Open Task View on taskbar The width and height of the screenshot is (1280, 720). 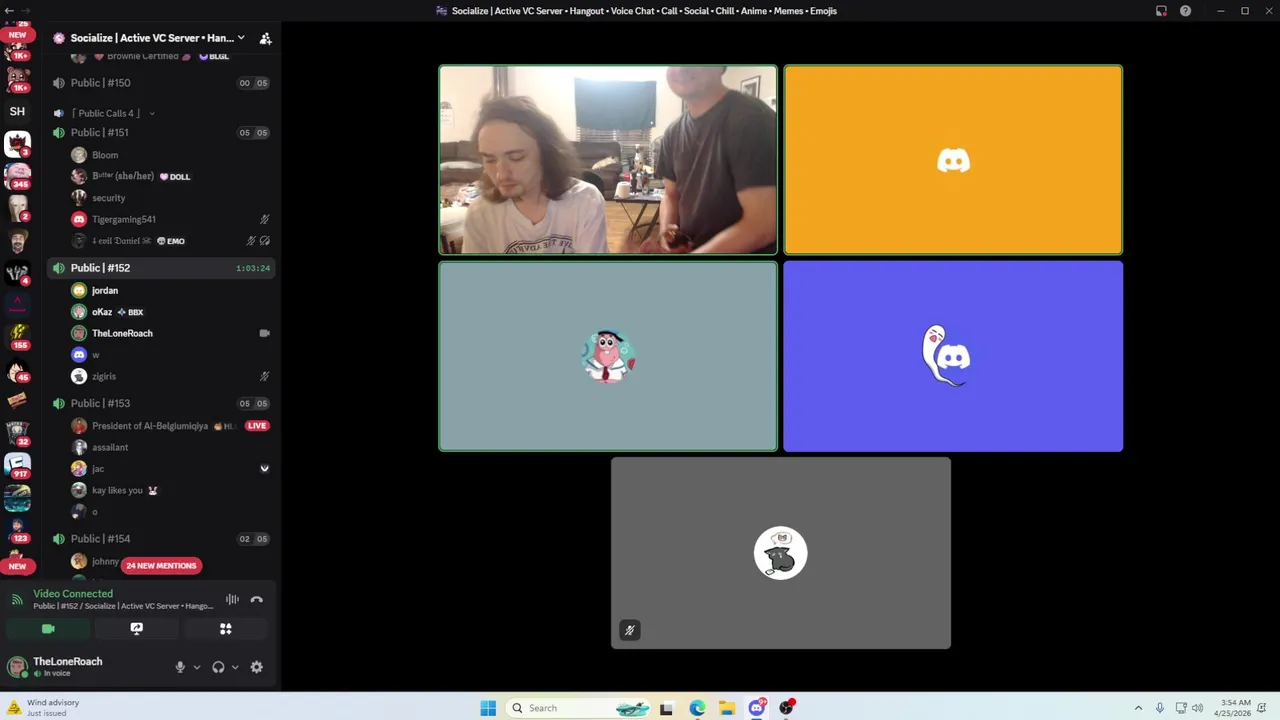pos(667,708)
